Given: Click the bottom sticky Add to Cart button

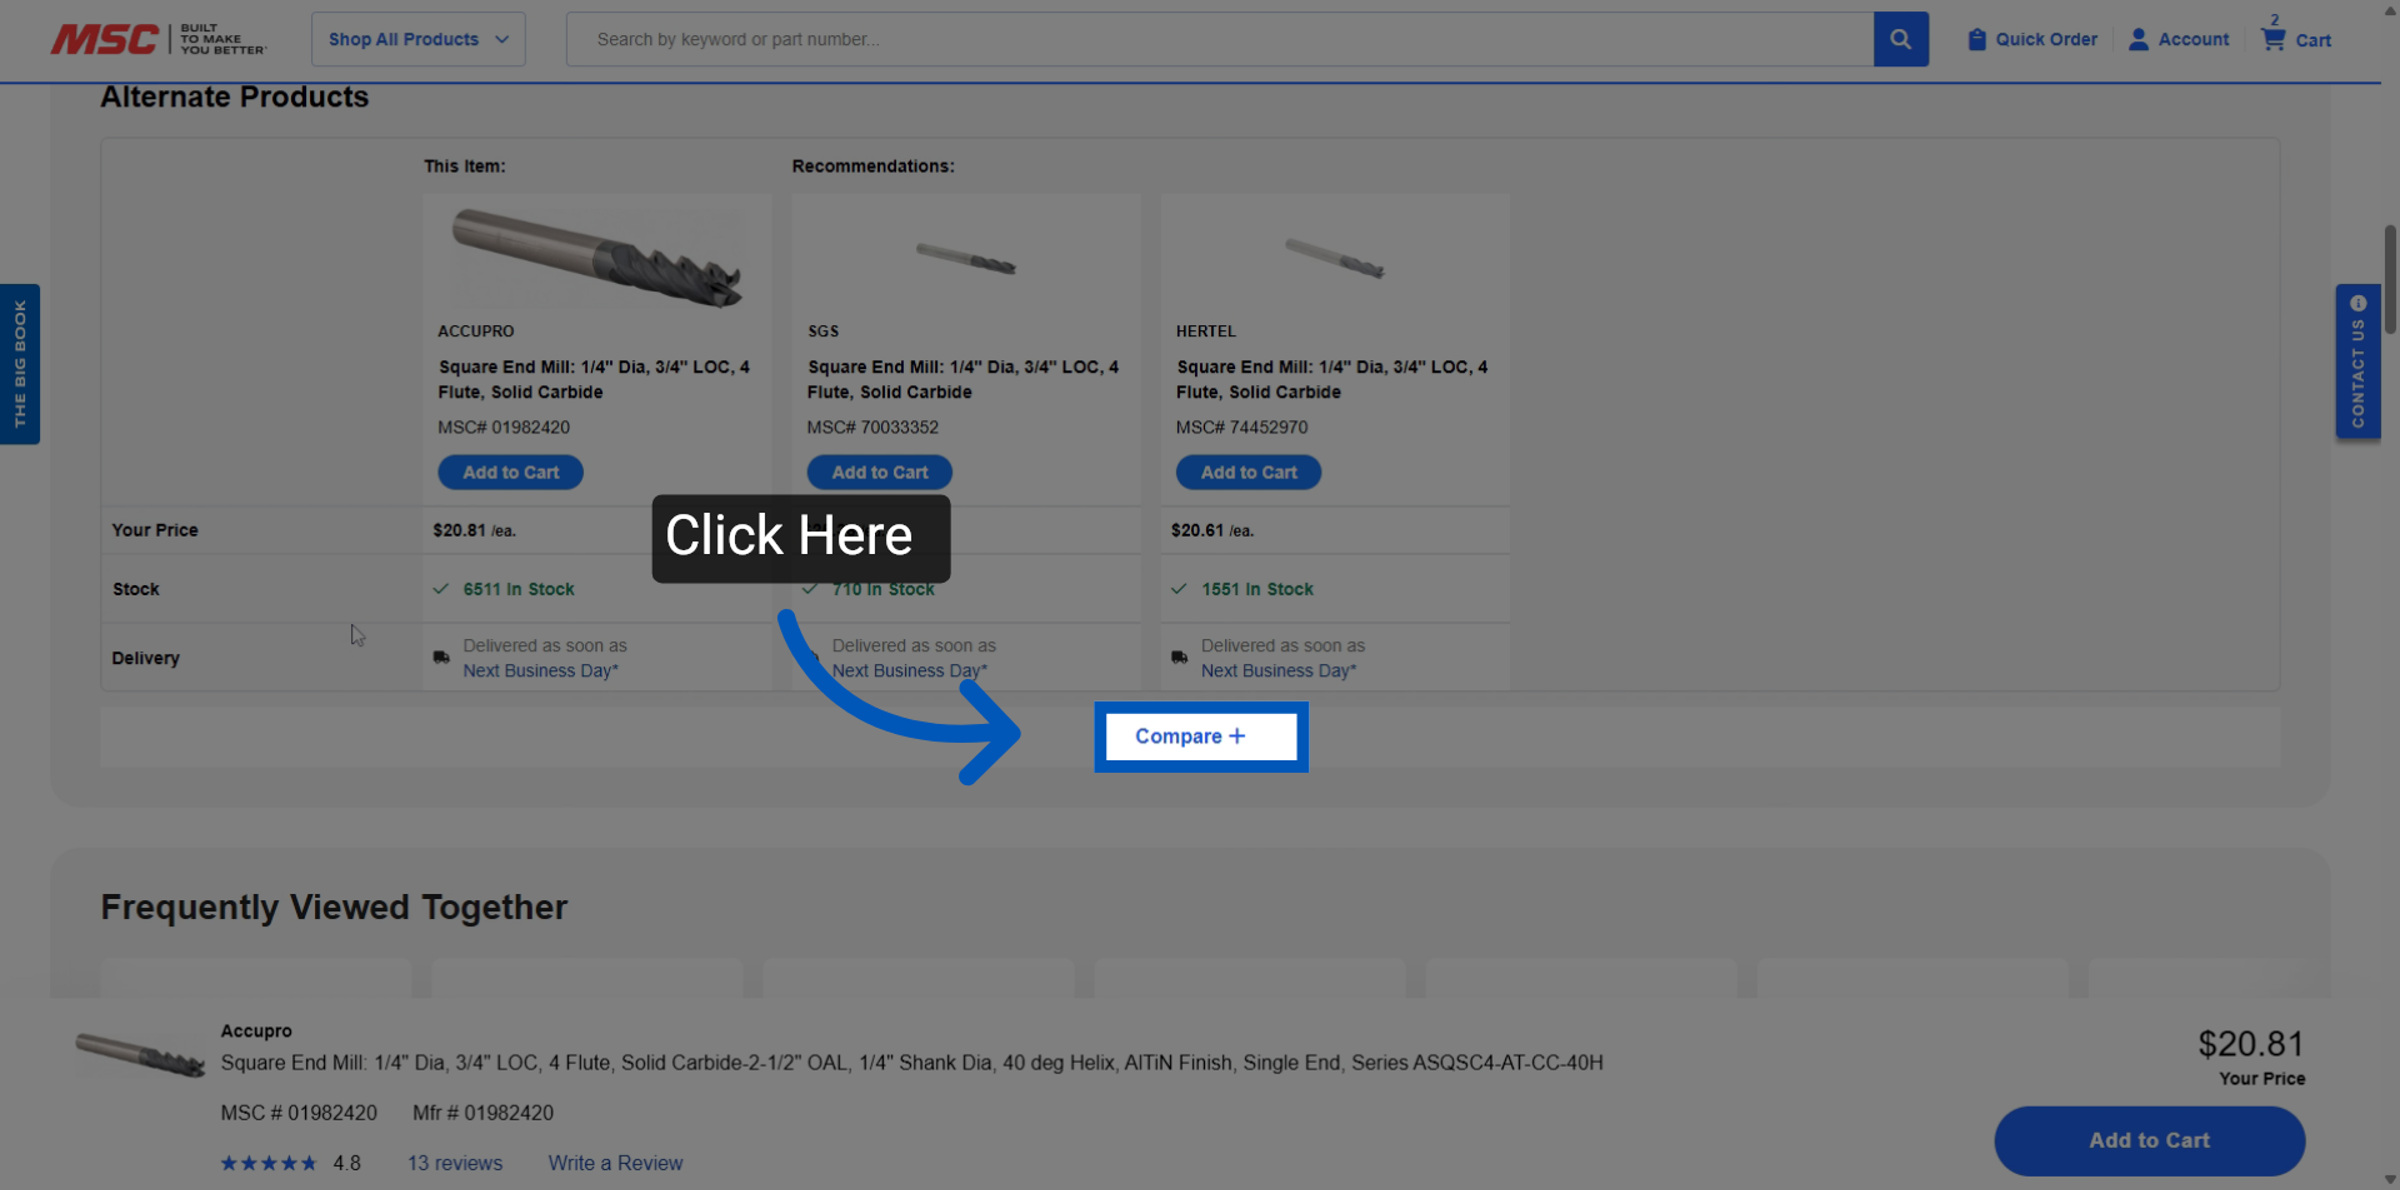Looking at the screenshot, I should (2149, 1140).
